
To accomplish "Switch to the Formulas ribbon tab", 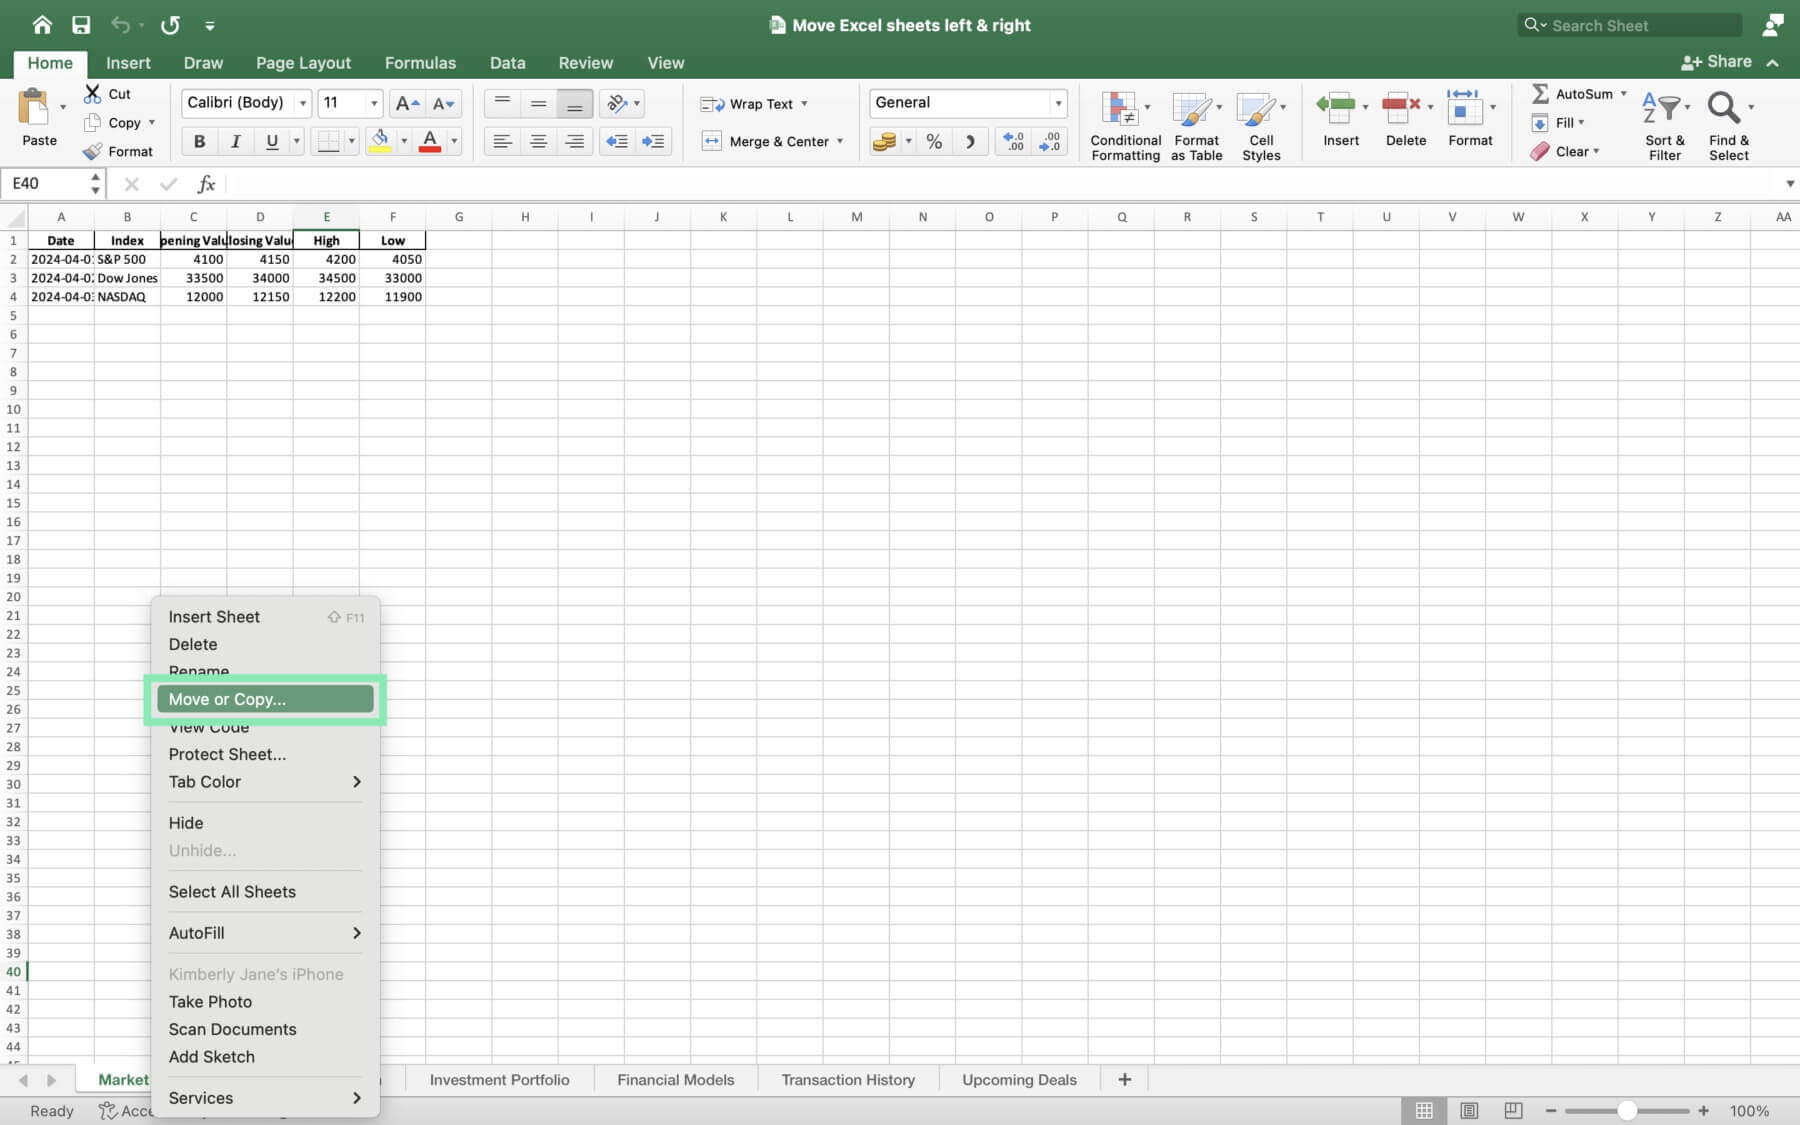I will coord(420,62).
